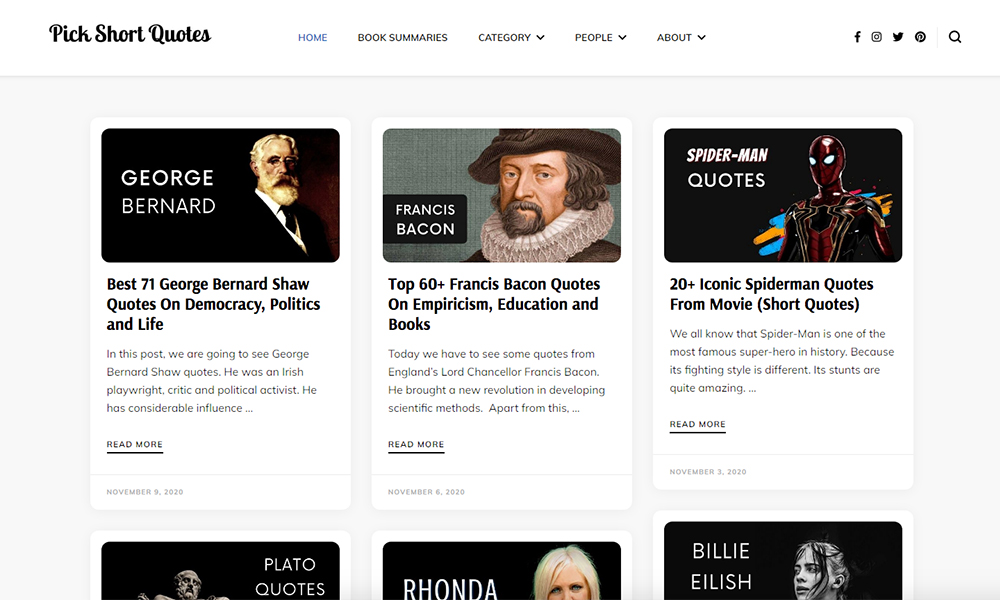Click the search magnifier icon

point(955,37)
